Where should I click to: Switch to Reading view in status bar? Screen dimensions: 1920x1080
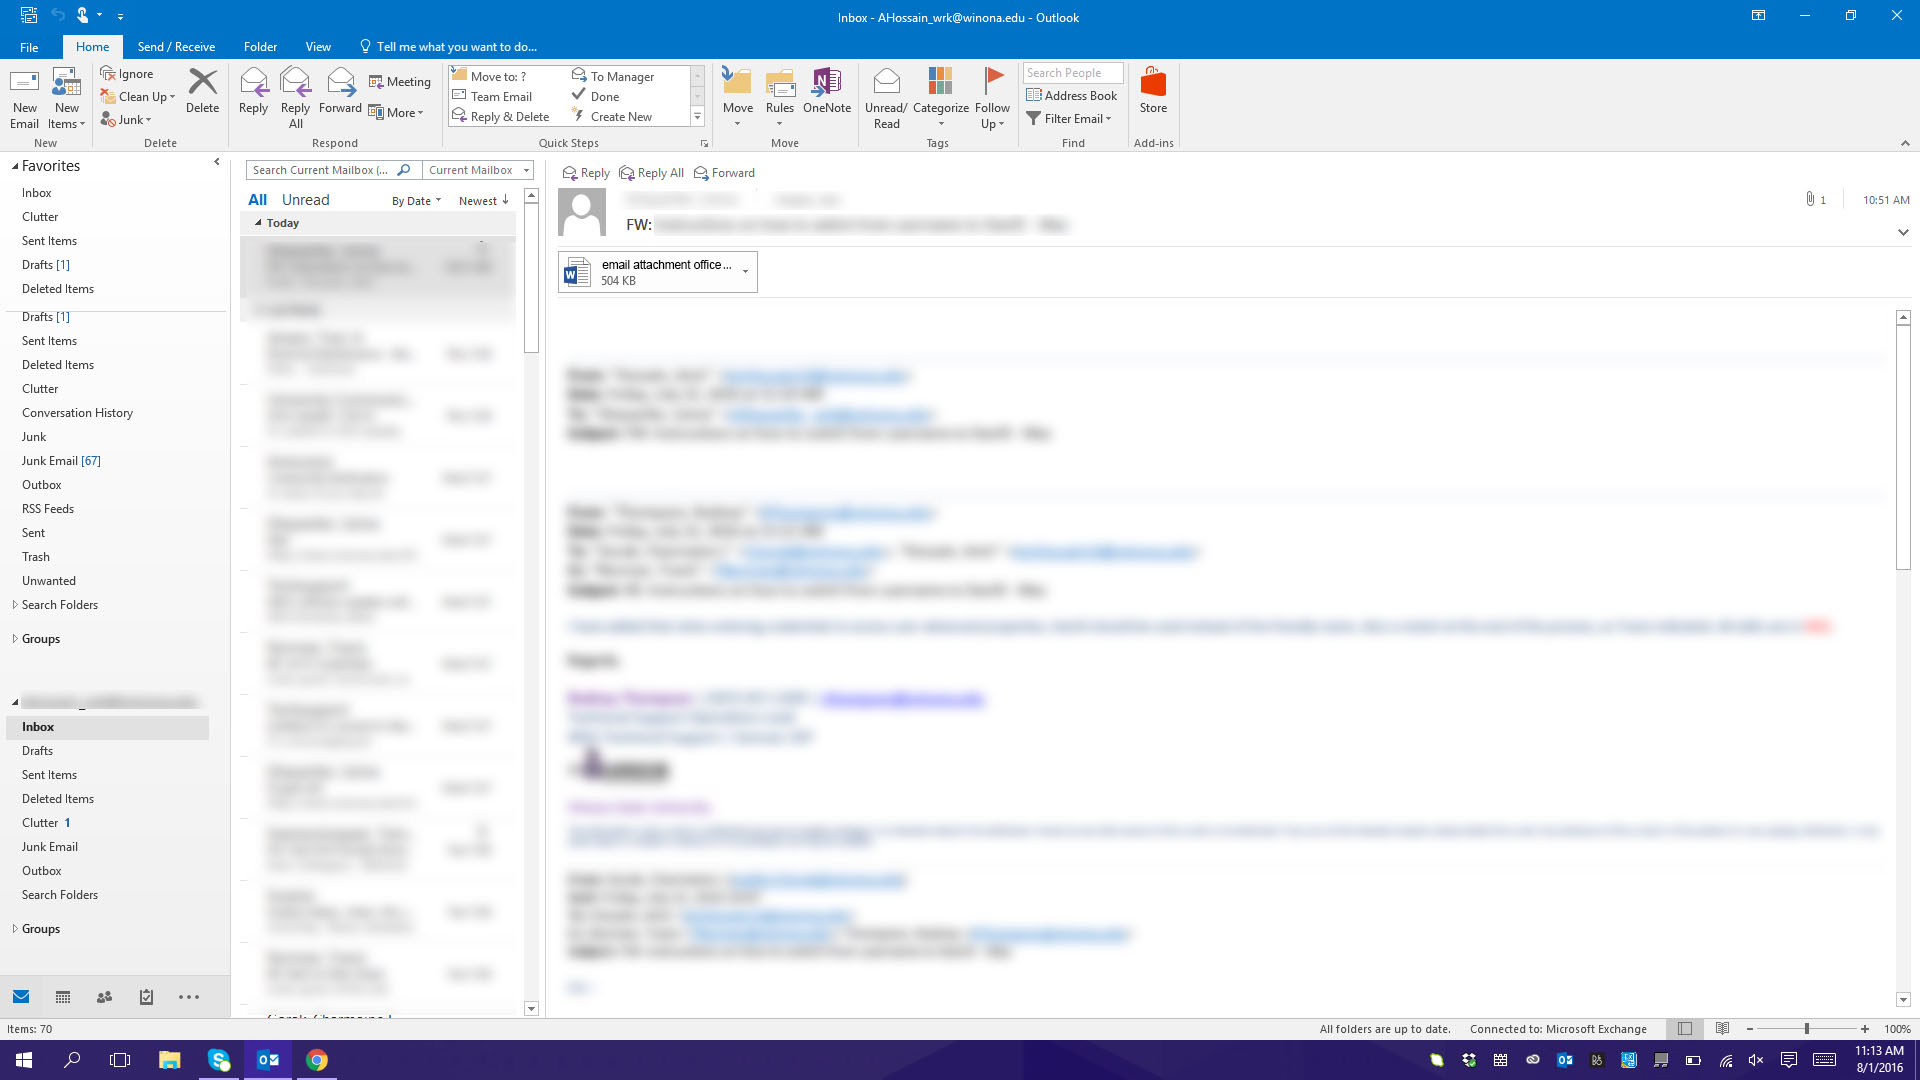pos(1722,1029)
